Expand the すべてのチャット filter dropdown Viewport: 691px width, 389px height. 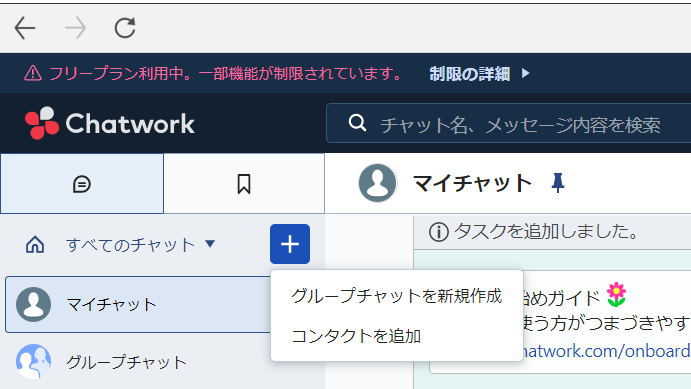[141, 245]
